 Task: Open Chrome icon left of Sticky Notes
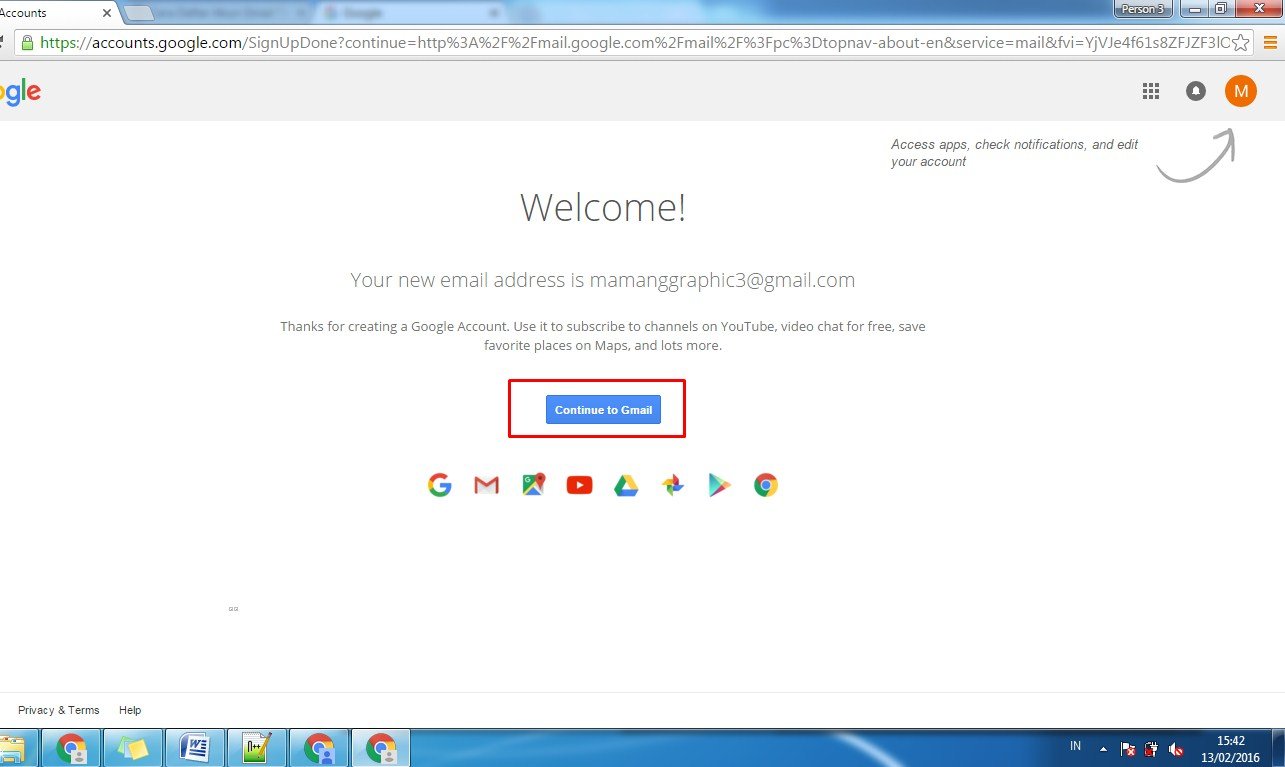click(71, 748)
